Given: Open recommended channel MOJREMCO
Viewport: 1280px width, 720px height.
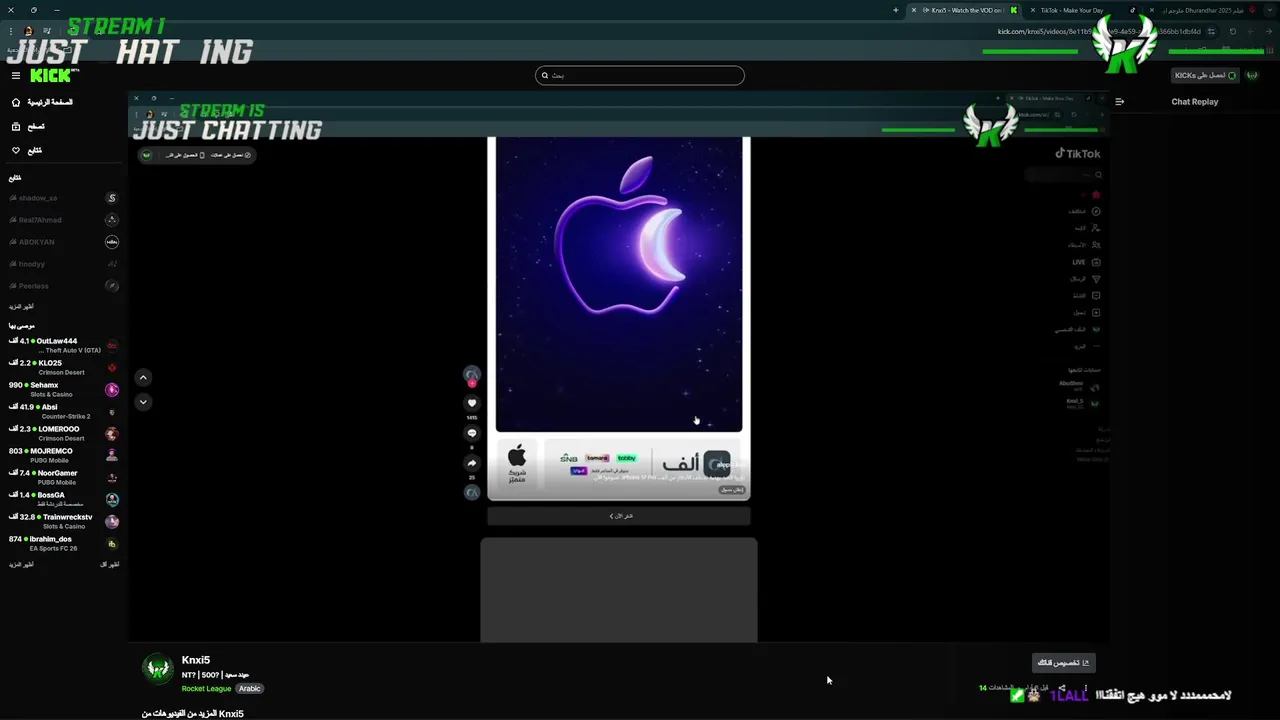Looking at the screenshot, I should 64,455.
